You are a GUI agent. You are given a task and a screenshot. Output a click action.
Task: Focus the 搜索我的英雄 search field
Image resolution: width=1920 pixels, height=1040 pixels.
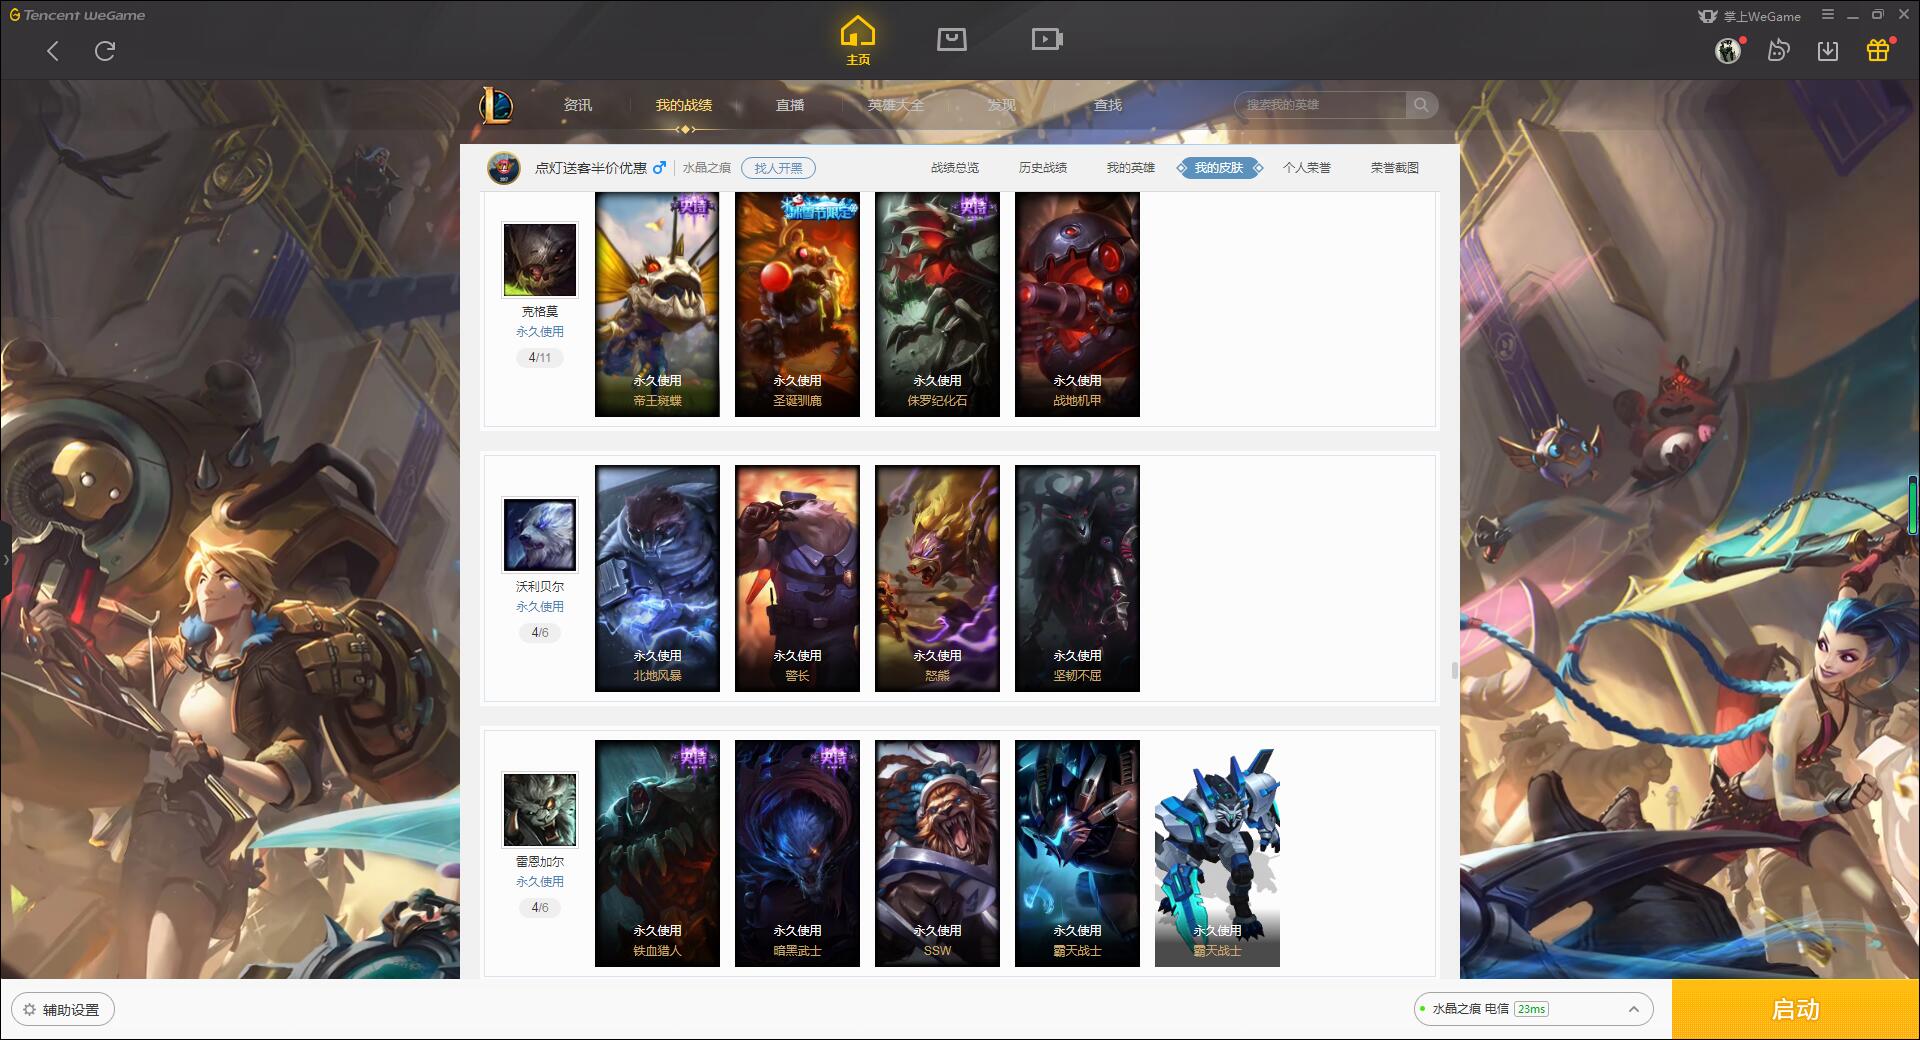[x=1320, y=105]
